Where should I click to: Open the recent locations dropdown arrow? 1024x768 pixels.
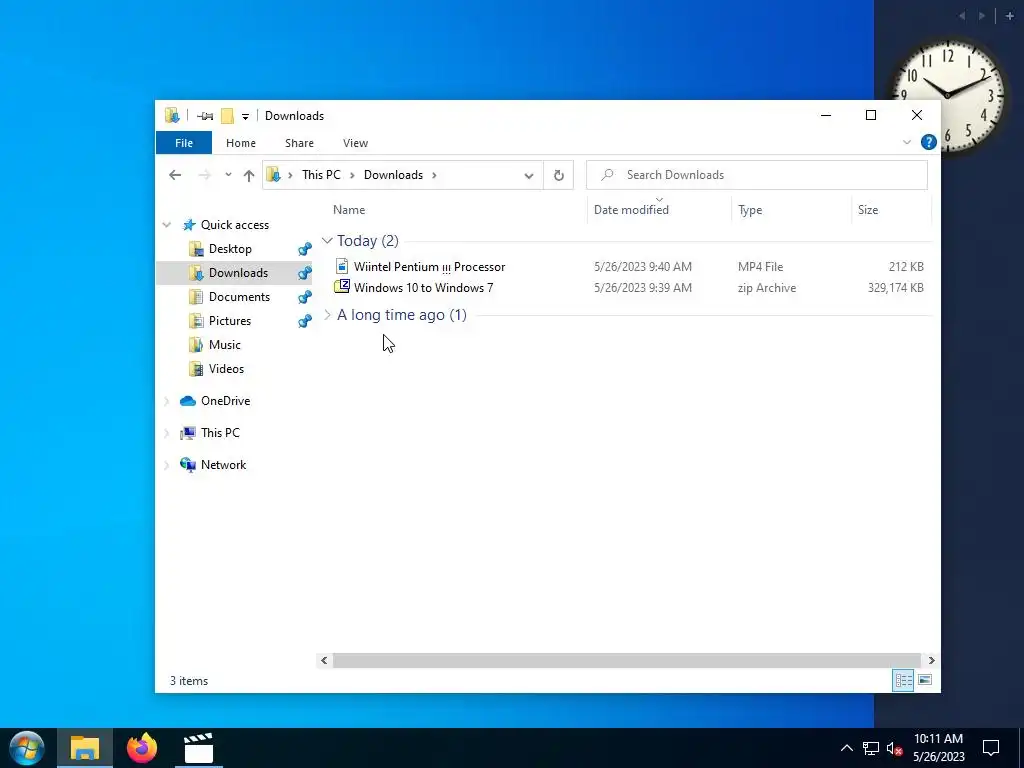pyautogui.click(x=228, y=175)
